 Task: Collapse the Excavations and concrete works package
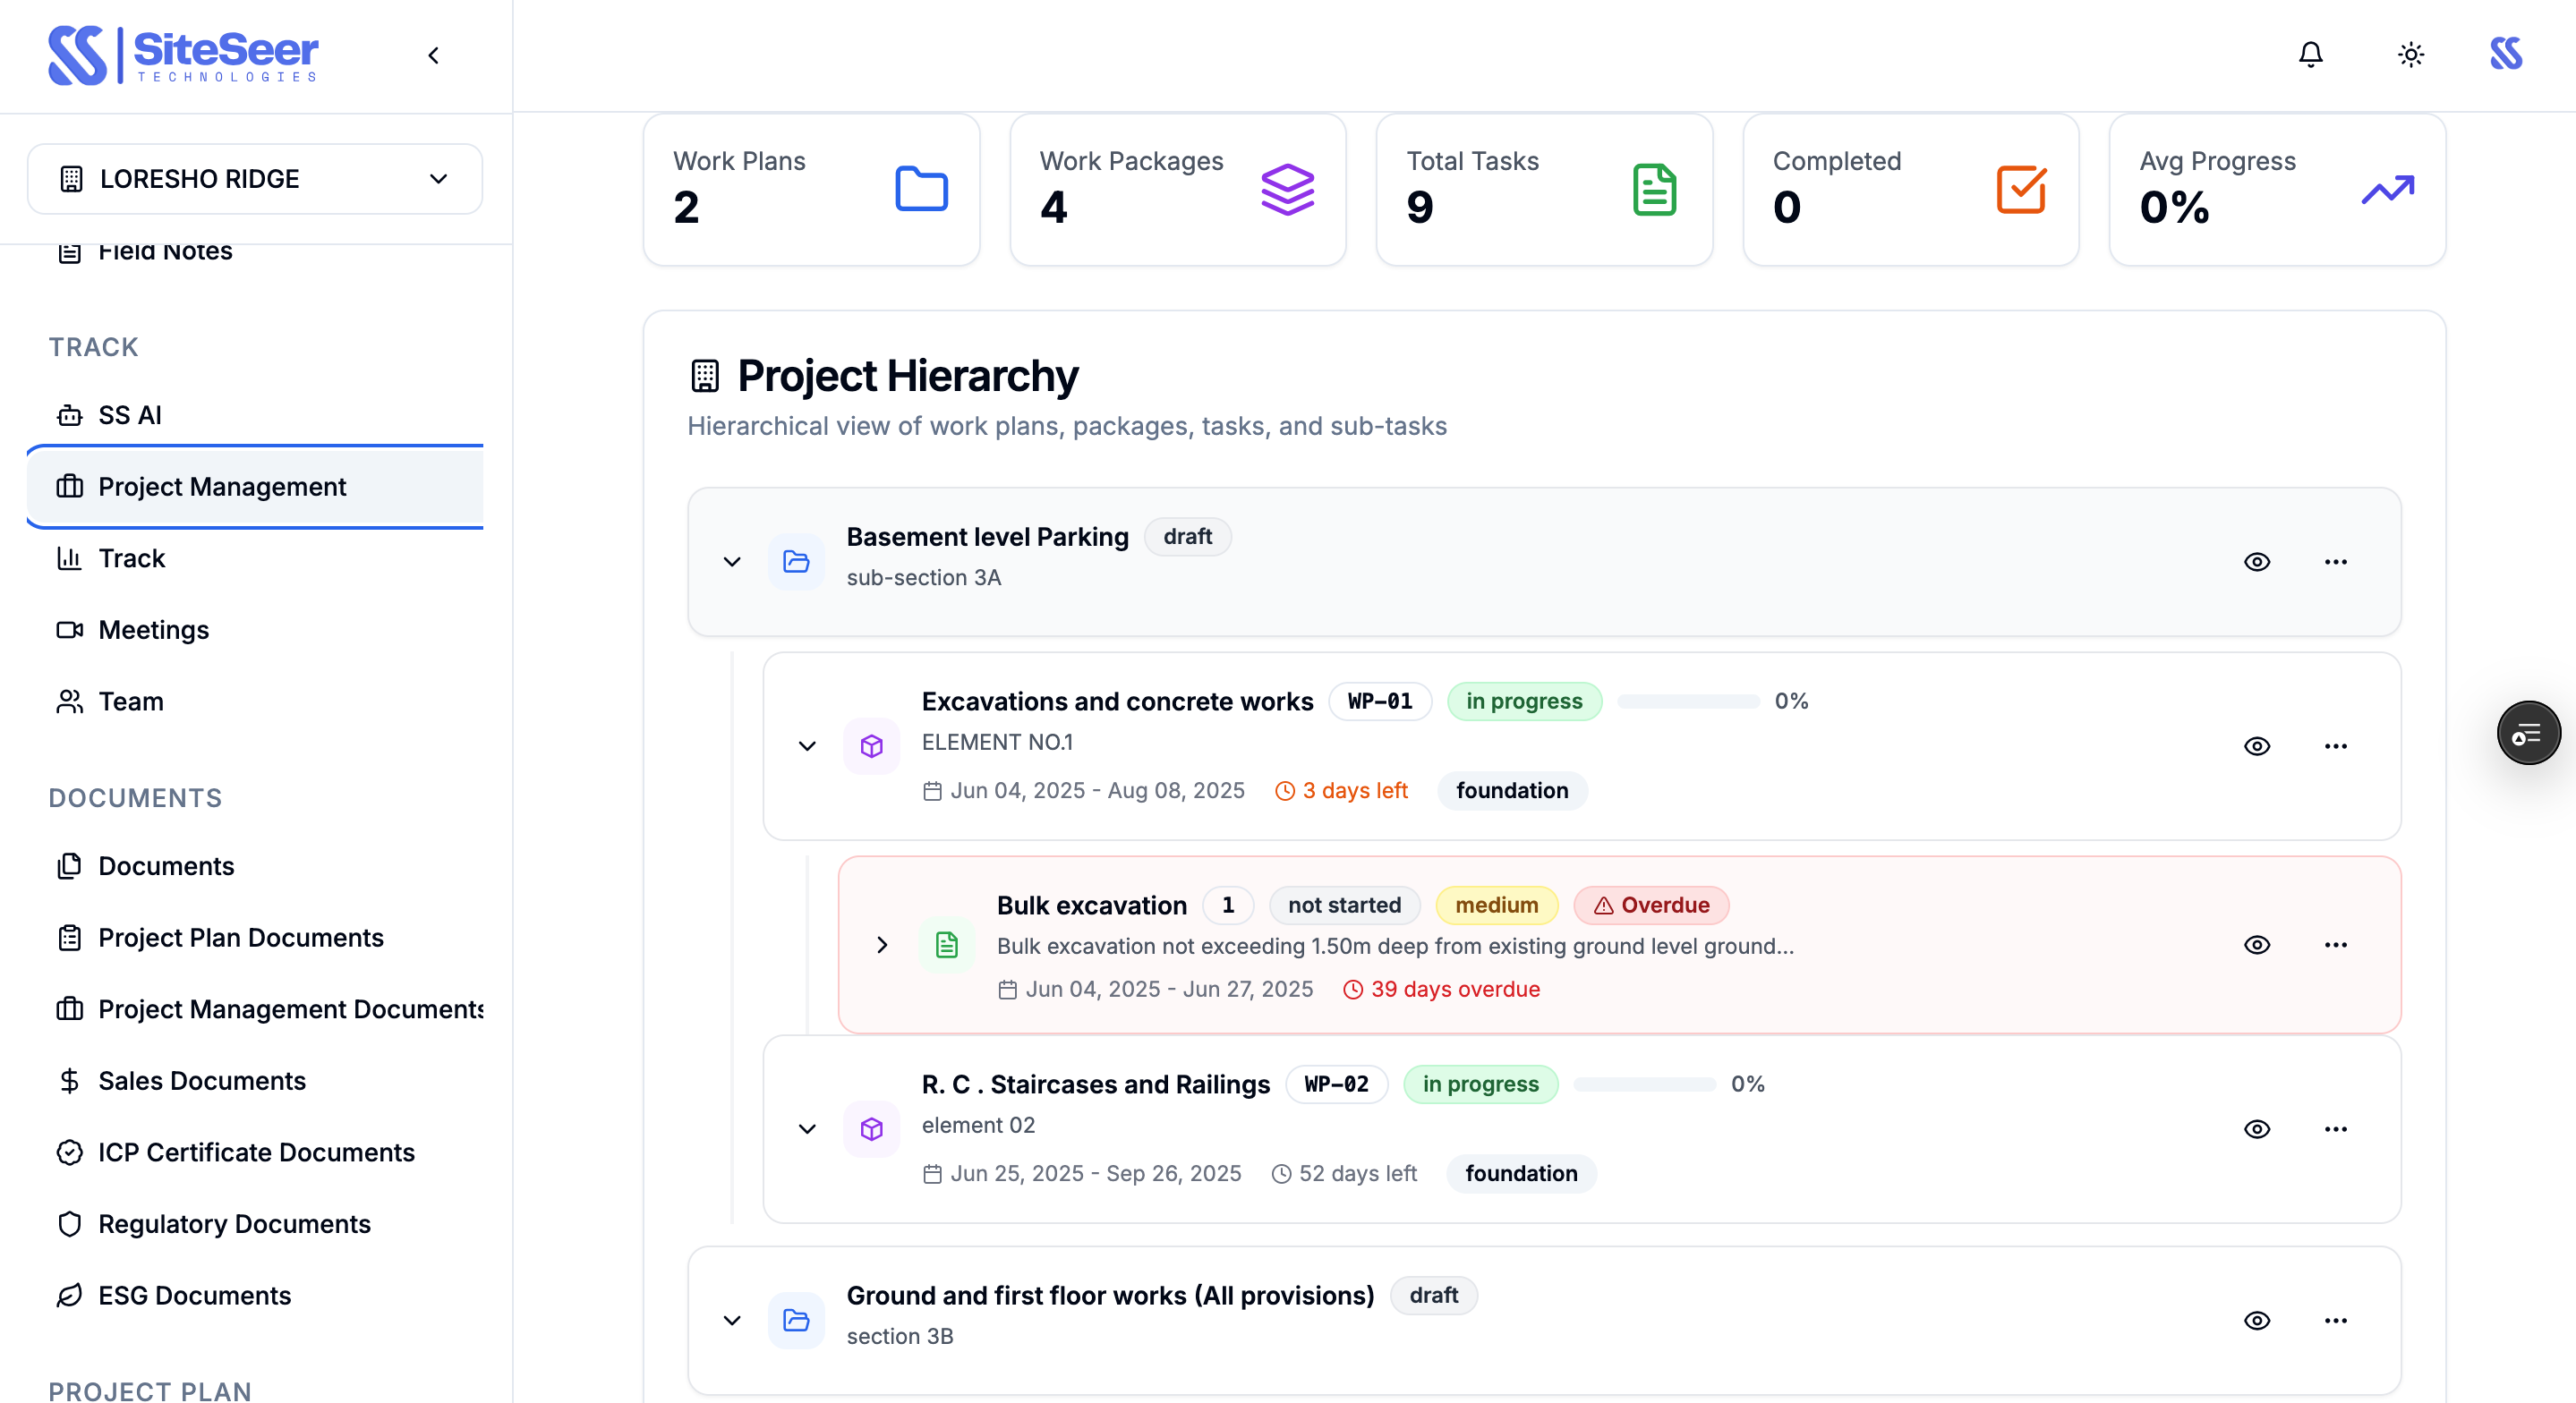pos(807,746)
